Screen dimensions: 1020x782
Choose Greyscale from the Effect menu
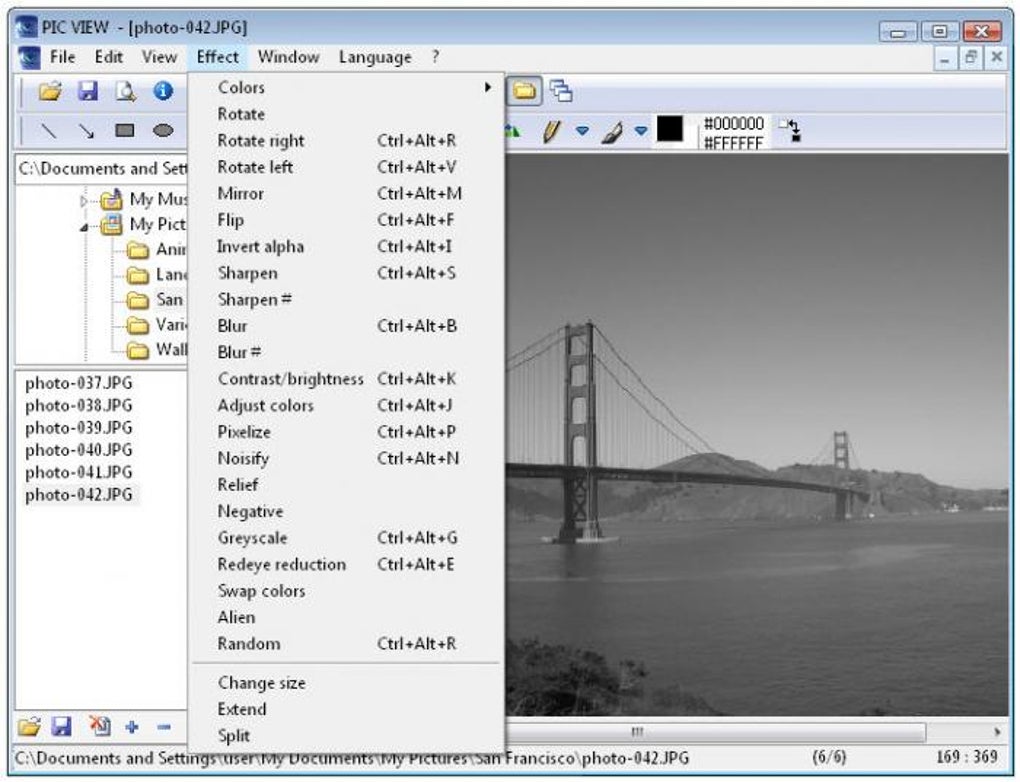coord(252,538)
